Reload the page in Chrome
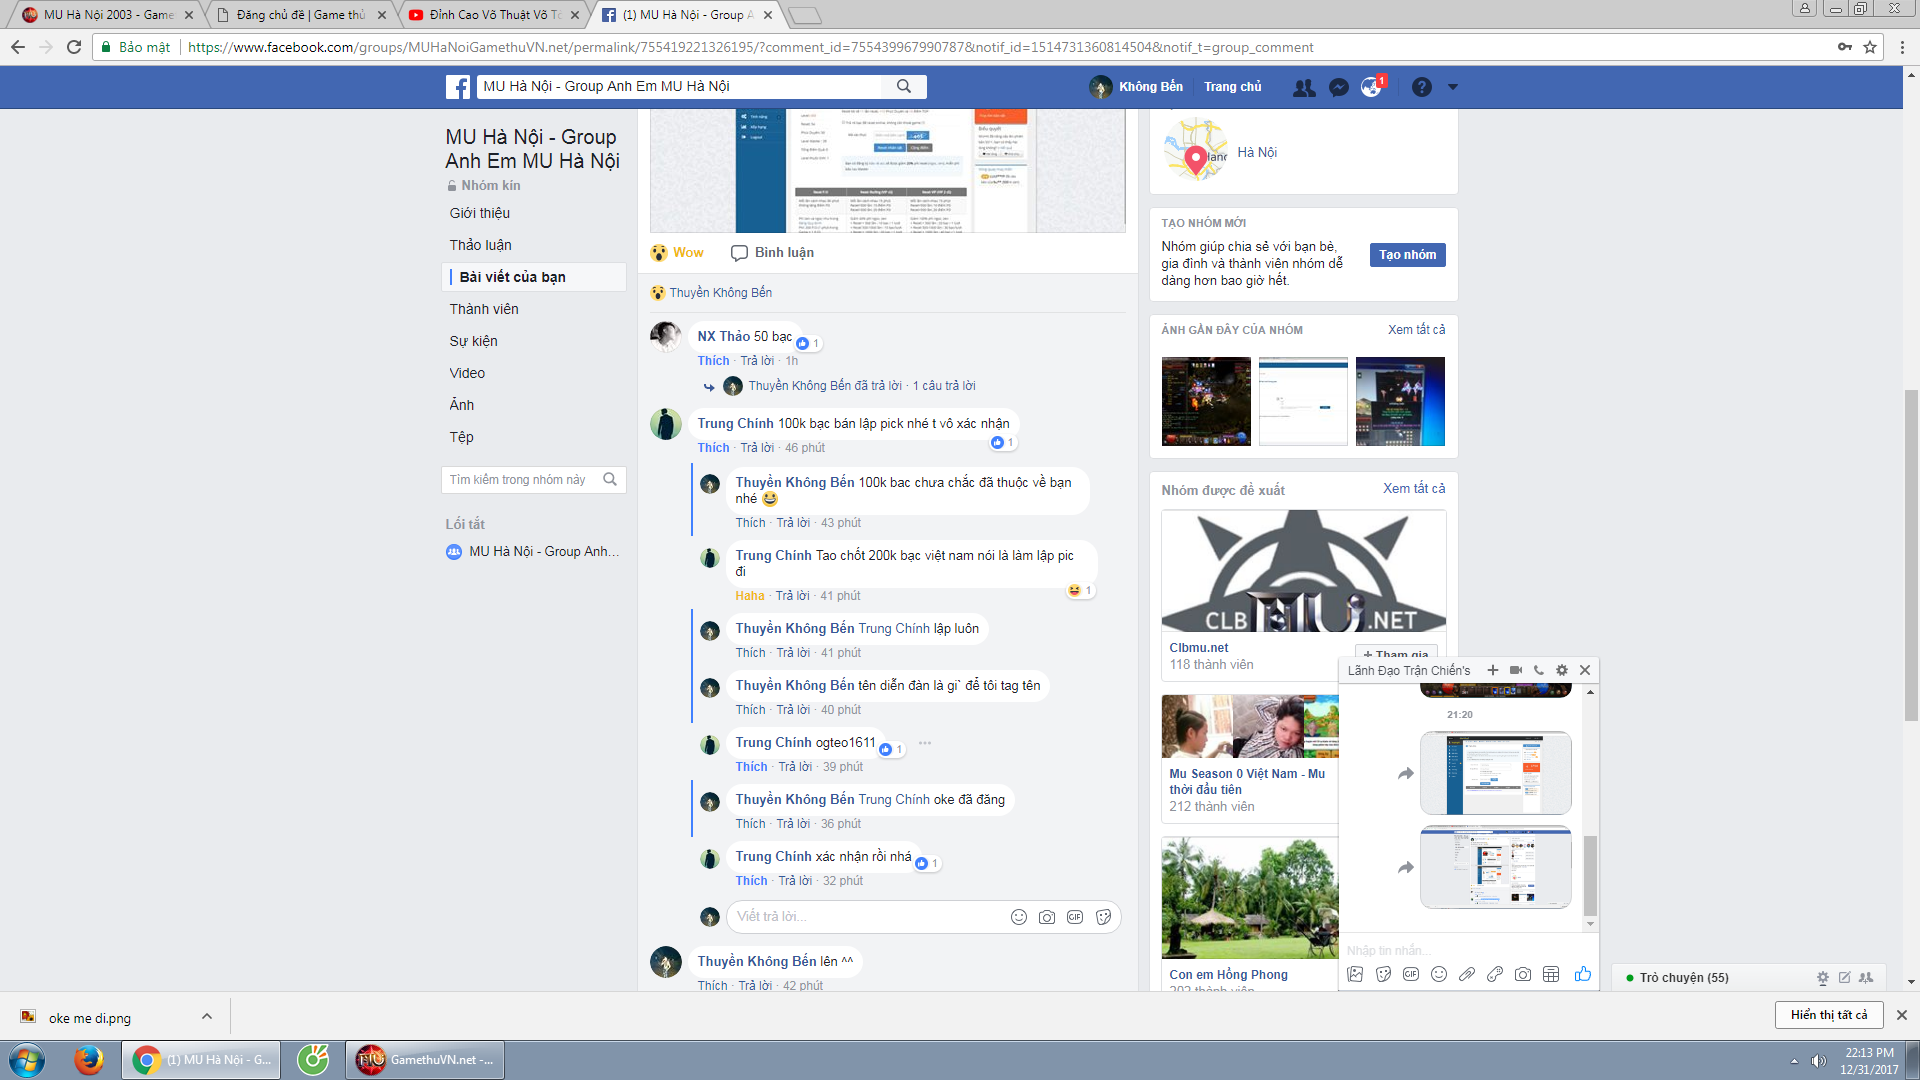This screenshot has height=1080, width=1920. [x=74, y=47]
